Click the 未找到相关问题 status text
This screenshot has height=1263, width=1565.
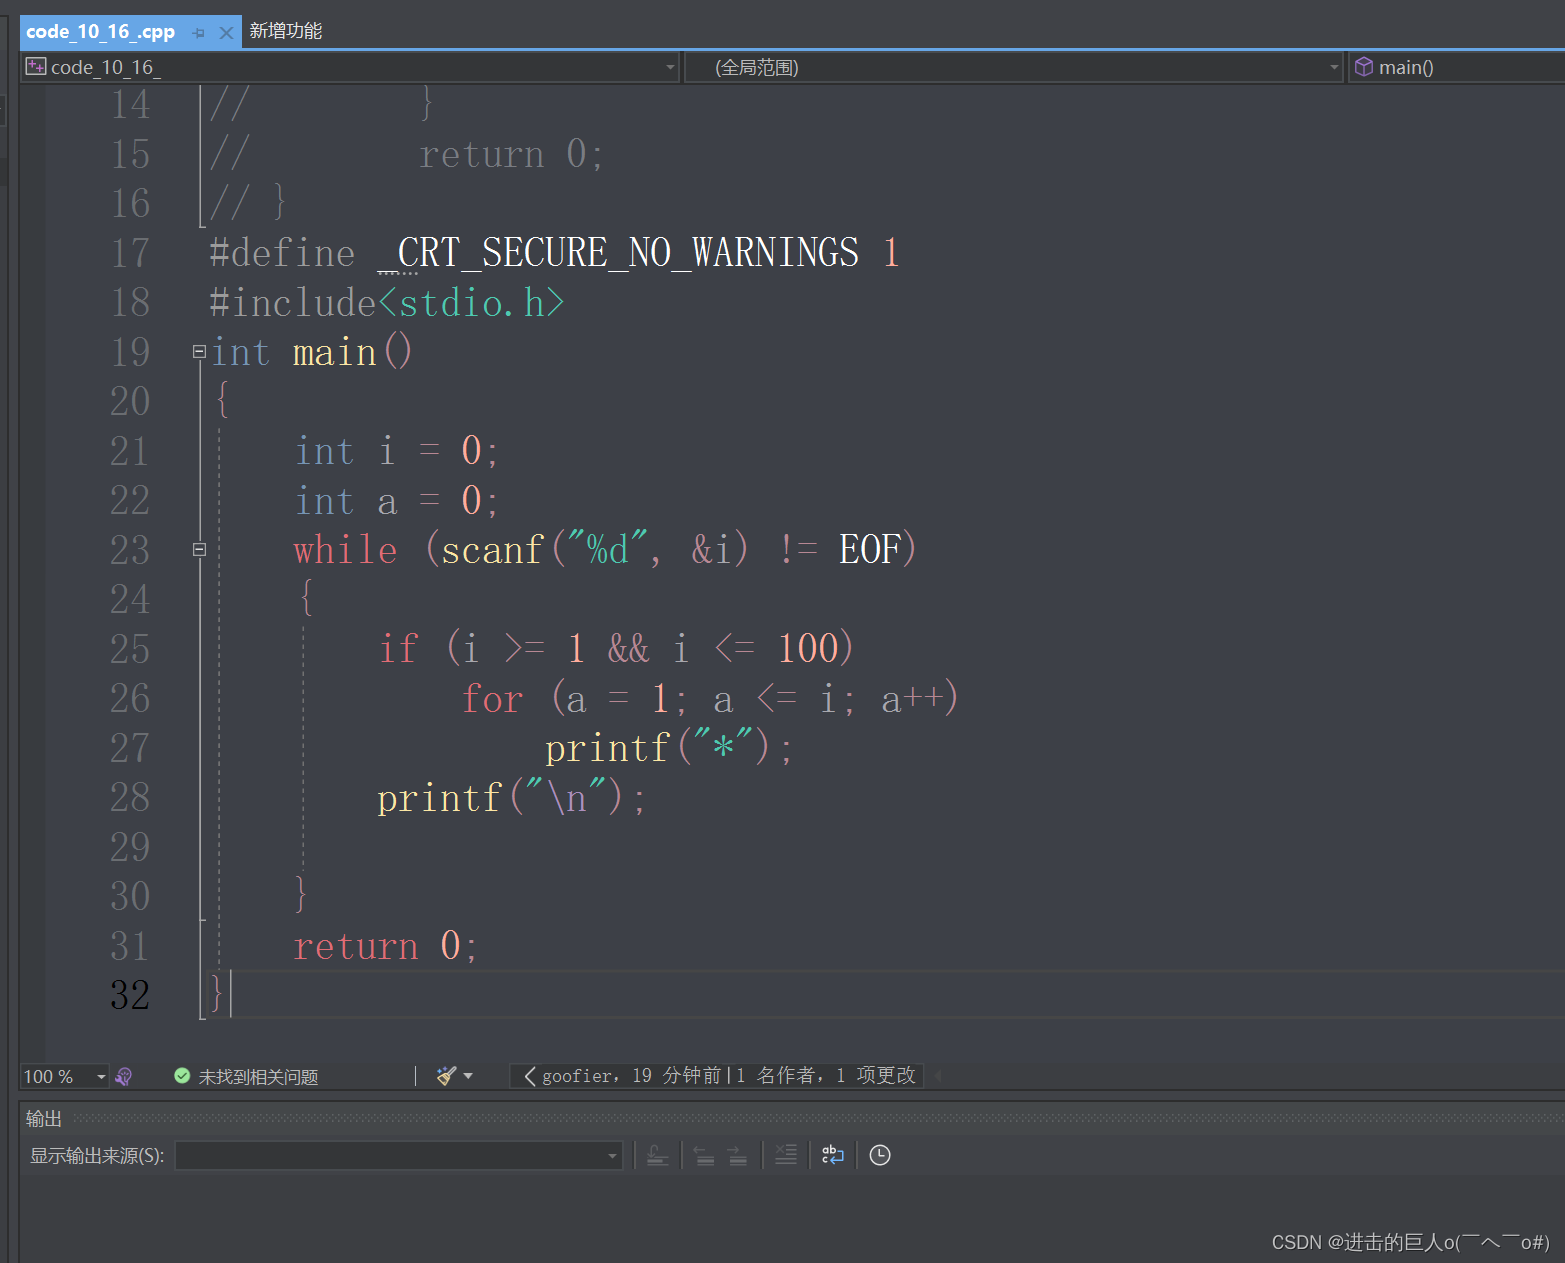coord(258,1075)
